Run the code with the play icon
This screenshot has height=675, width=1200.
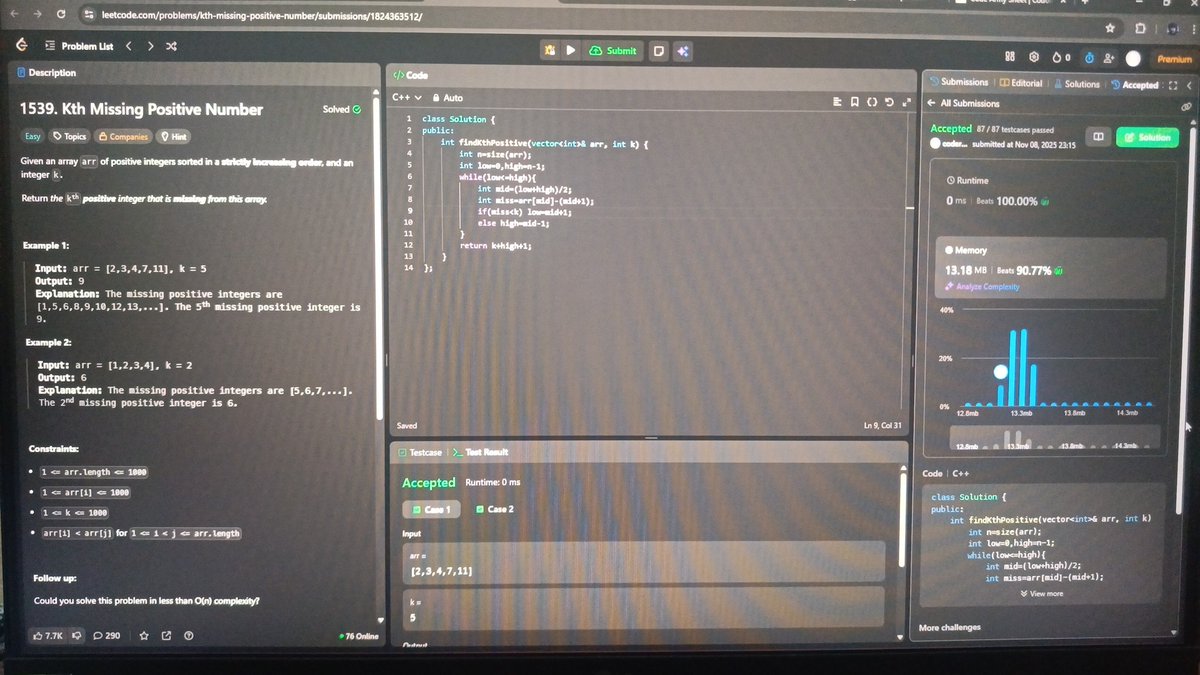pyautogui.click(x=571, y=50)
